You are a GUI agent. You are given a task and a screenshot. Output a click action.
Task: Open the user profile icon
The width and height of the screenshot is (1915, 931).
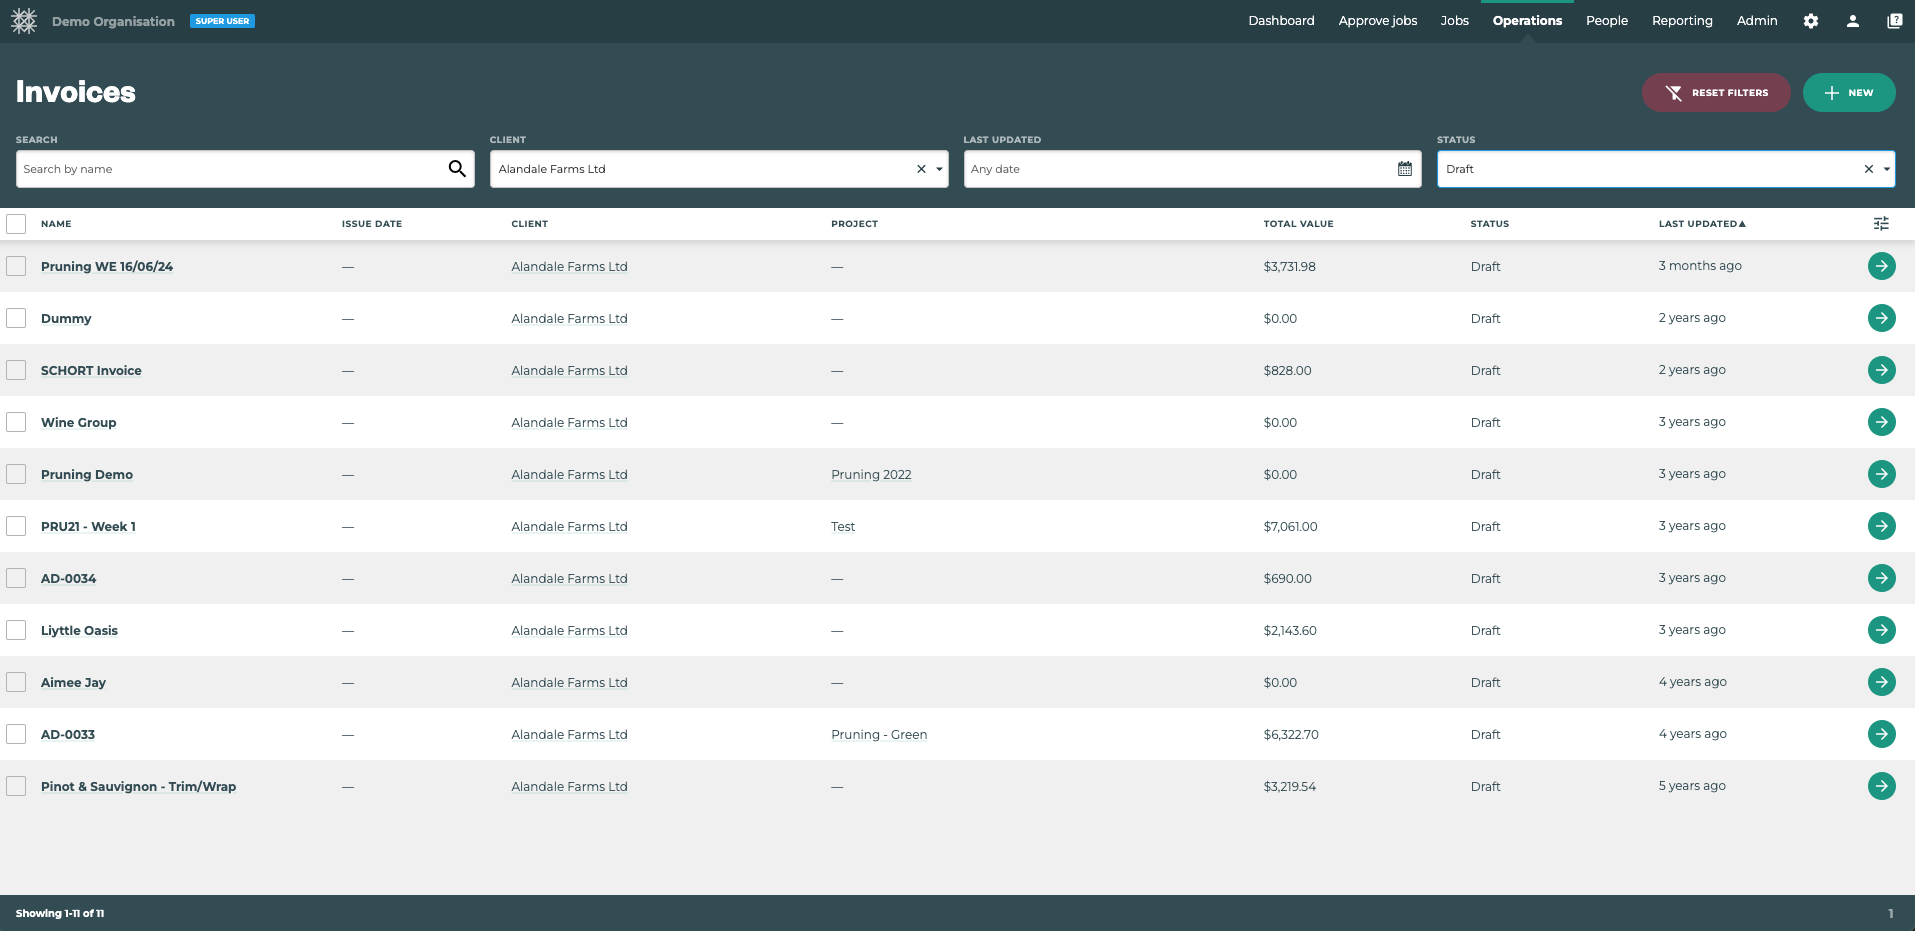1853,21
